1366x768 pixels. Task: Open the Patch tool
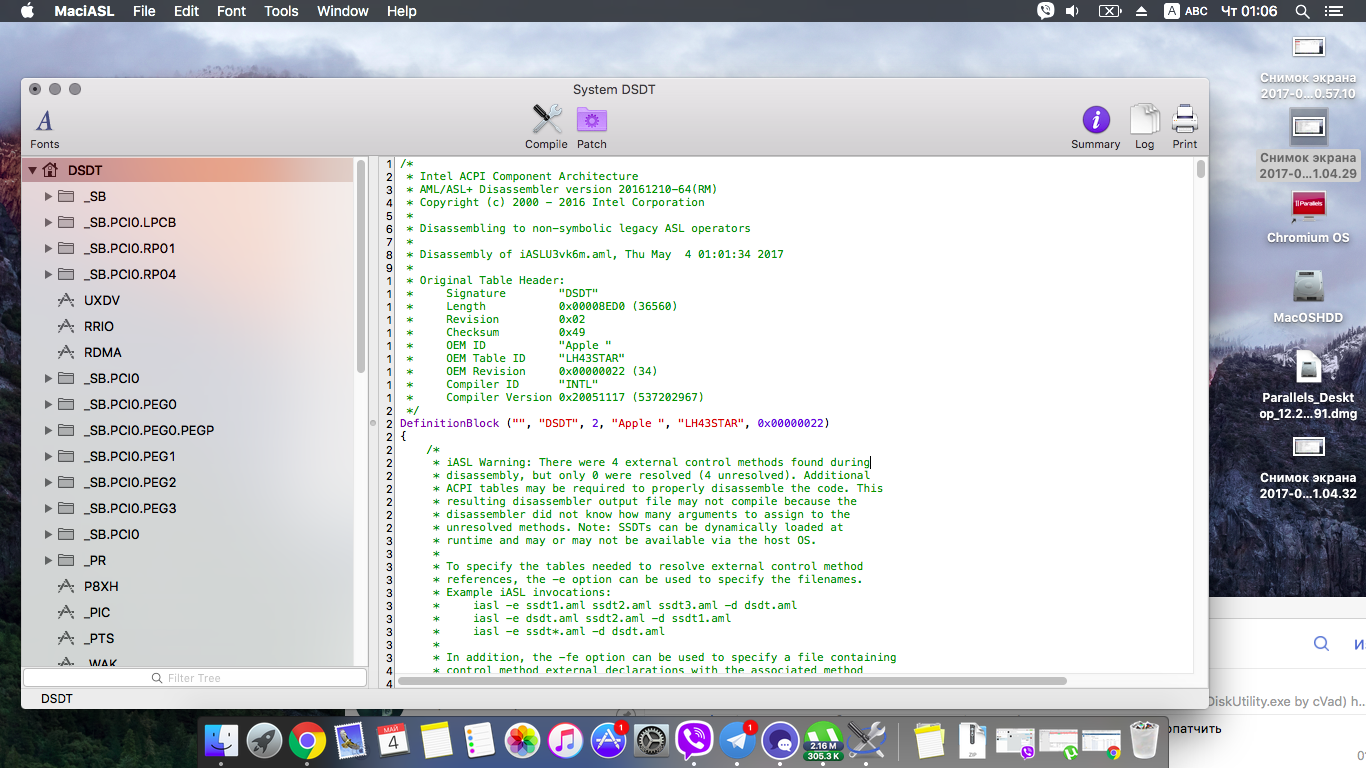click(x=592, y=122)
